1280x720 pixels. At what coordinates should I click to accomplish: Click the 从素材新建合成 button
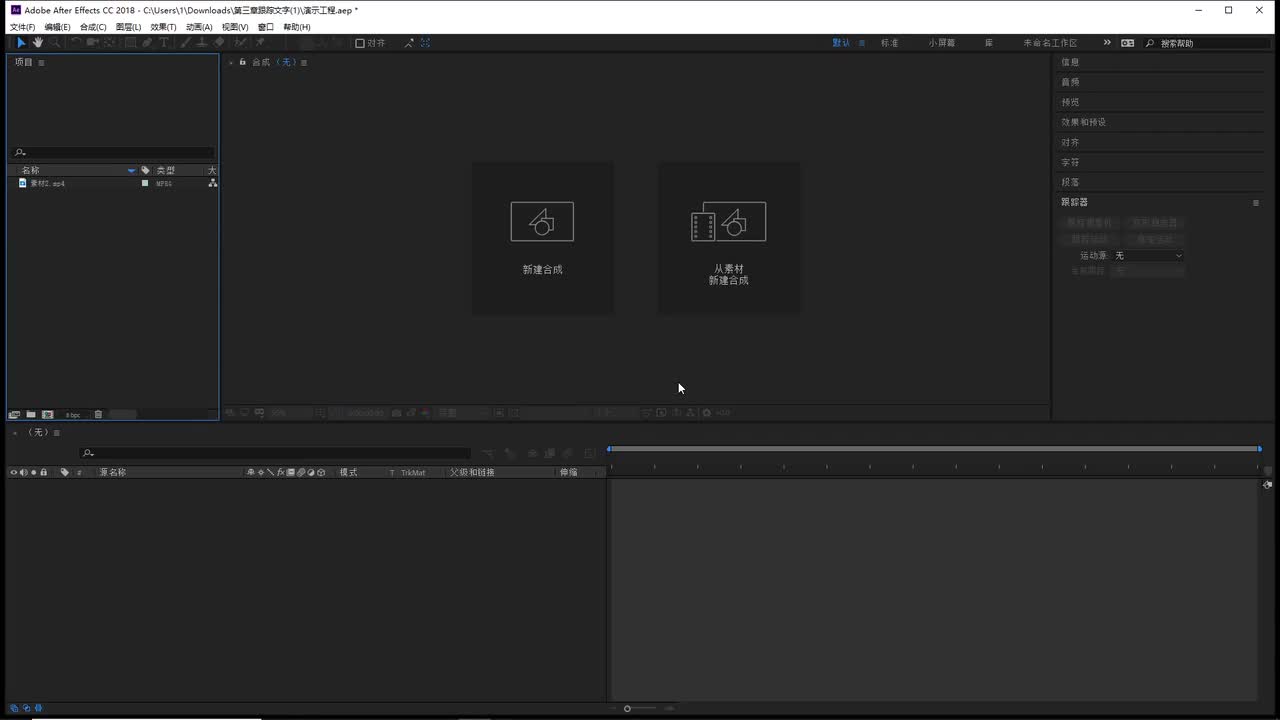click(x=728, y=238)
